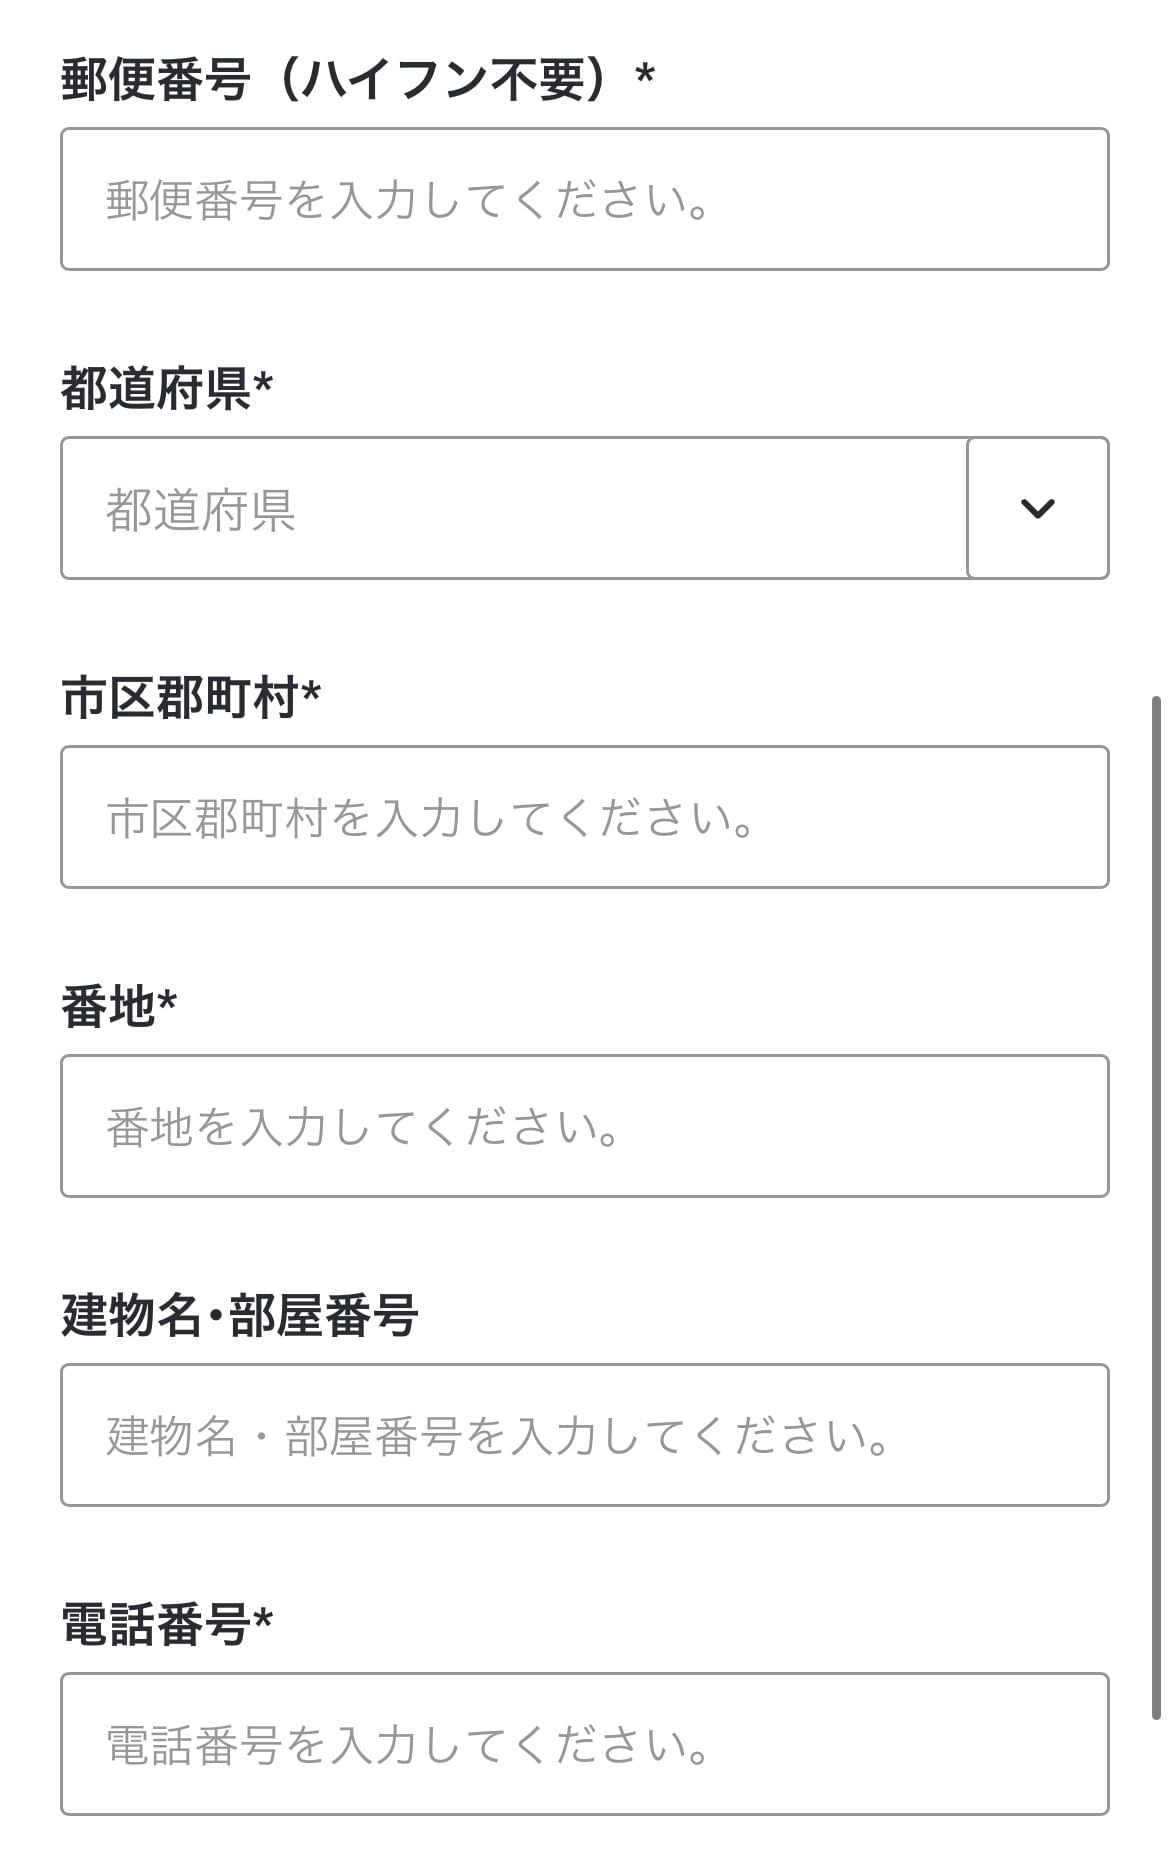Viewport: 1170px width, 1860px height.
Task: Click the scrollbar track above the thumb
Action: point(1156,350)
